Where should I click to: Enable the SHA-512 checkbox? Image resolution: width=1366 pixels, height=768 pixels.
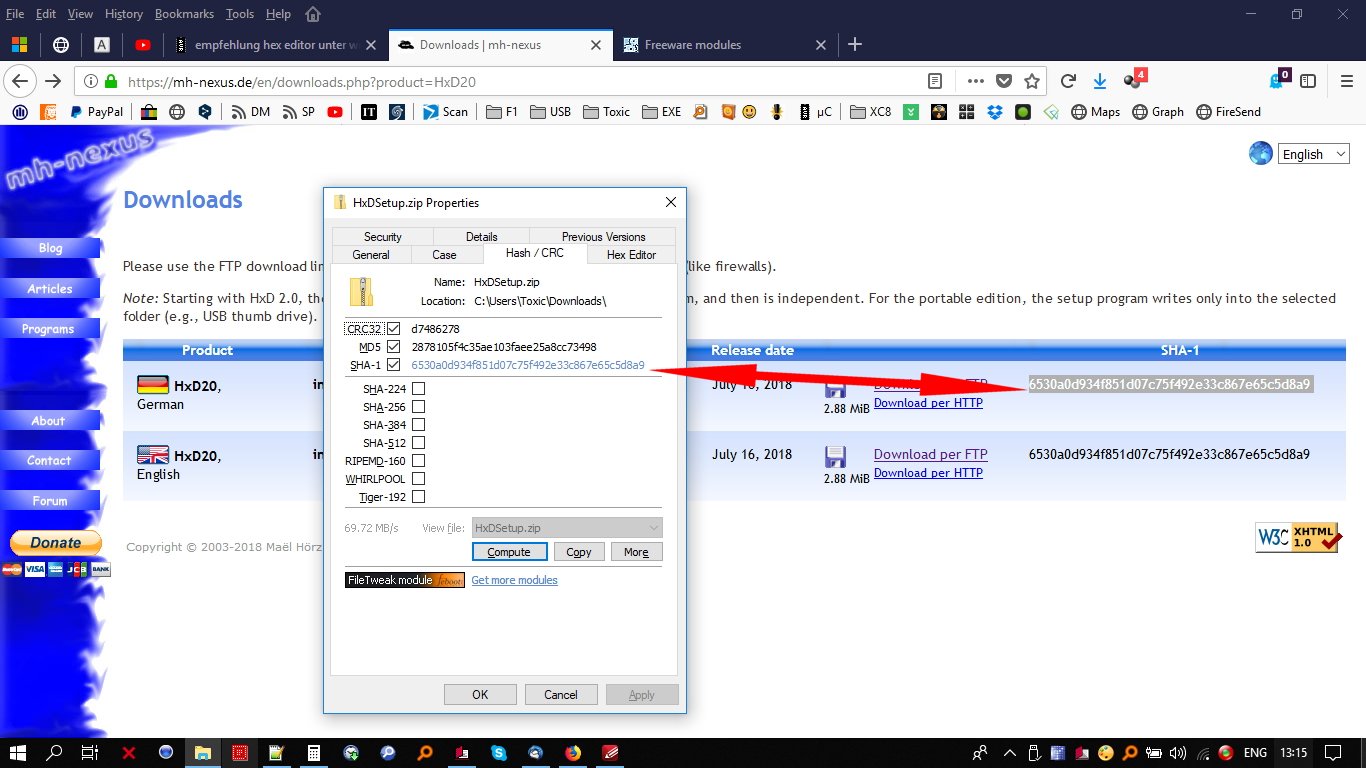[x=418, y=443]
